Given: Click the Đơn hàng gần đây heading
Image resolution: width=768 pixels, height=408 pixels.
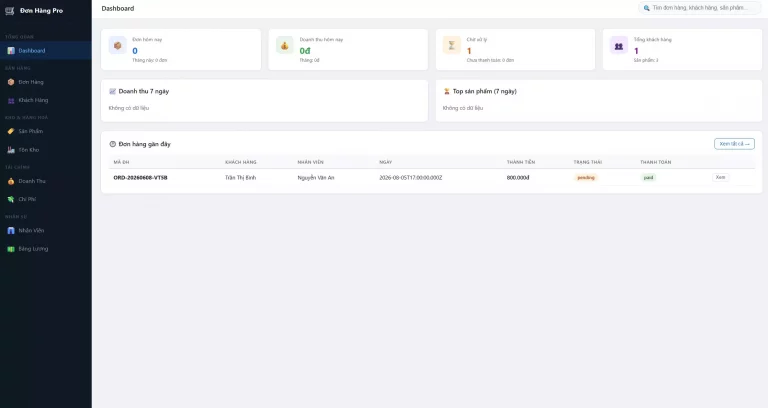Looking at the screenshot, I should pos(144,144).
